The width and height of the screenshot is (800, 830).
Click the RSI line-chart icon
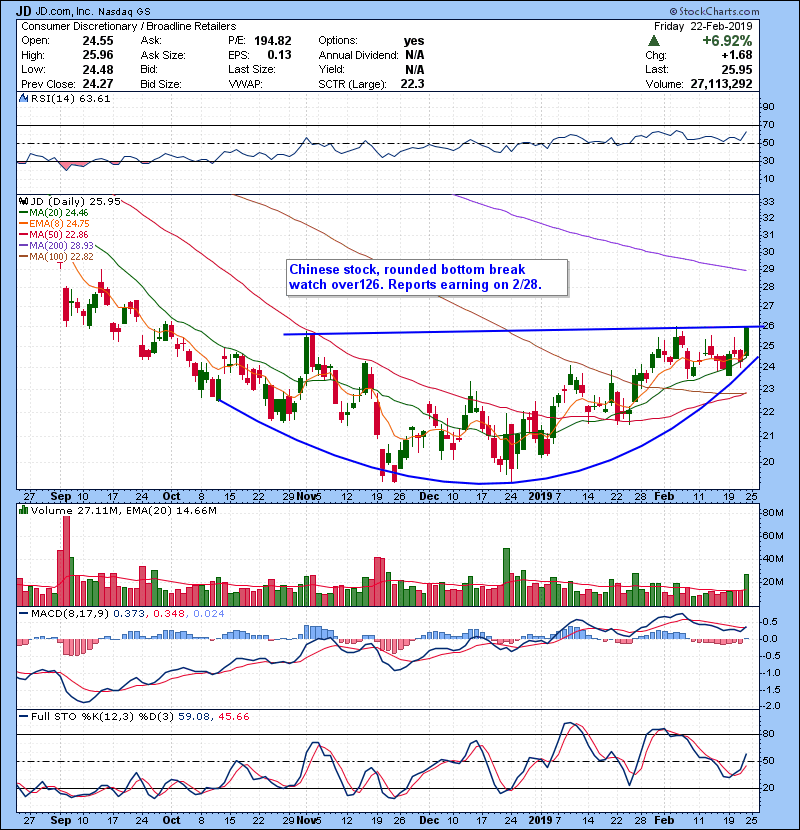click(23, 98)
